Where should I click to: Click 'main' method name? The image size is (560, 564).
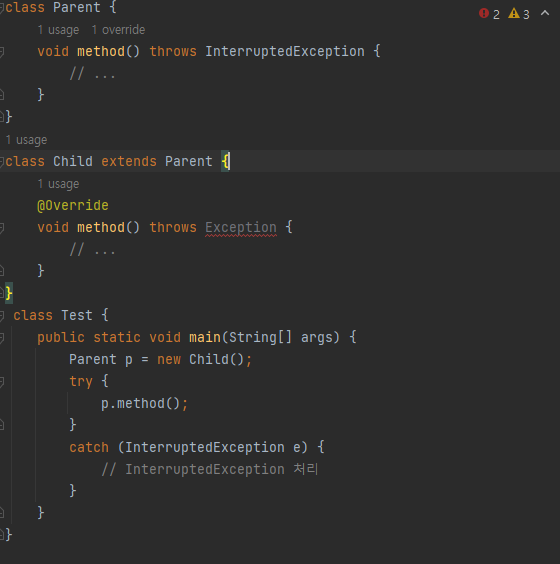[205, 337]
